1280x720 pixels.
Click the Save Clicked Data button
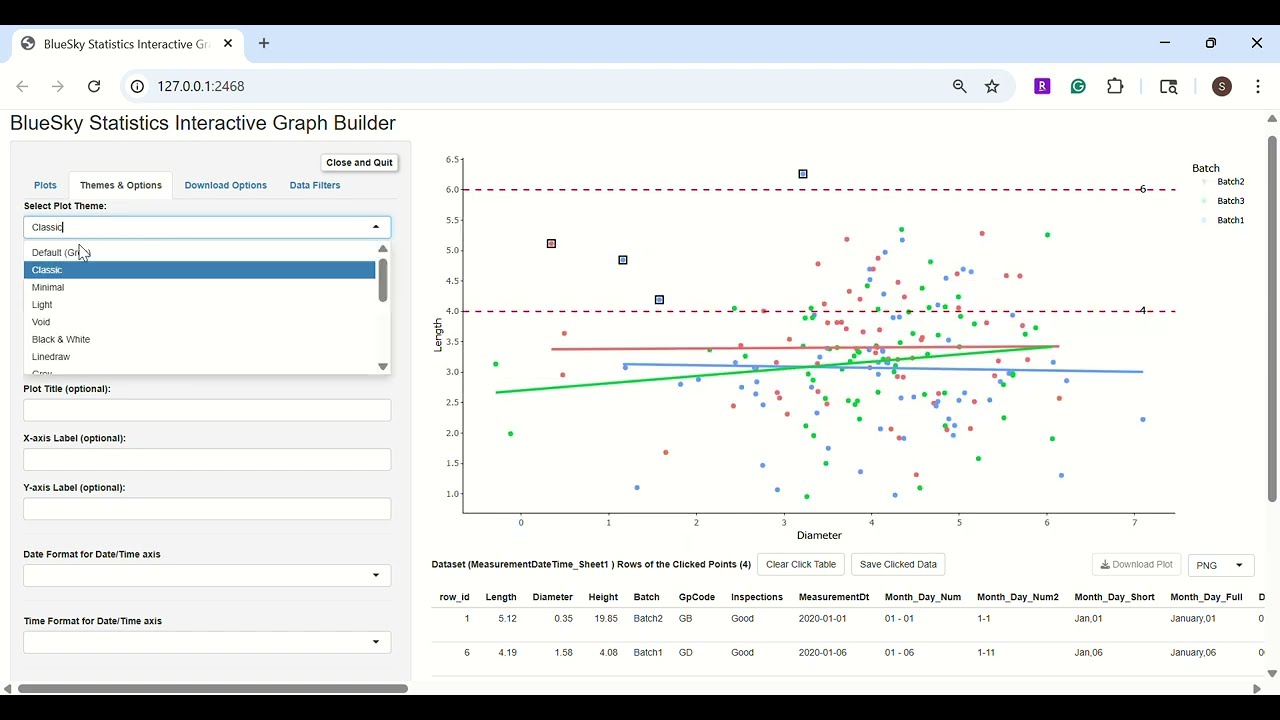pos(898,565)
